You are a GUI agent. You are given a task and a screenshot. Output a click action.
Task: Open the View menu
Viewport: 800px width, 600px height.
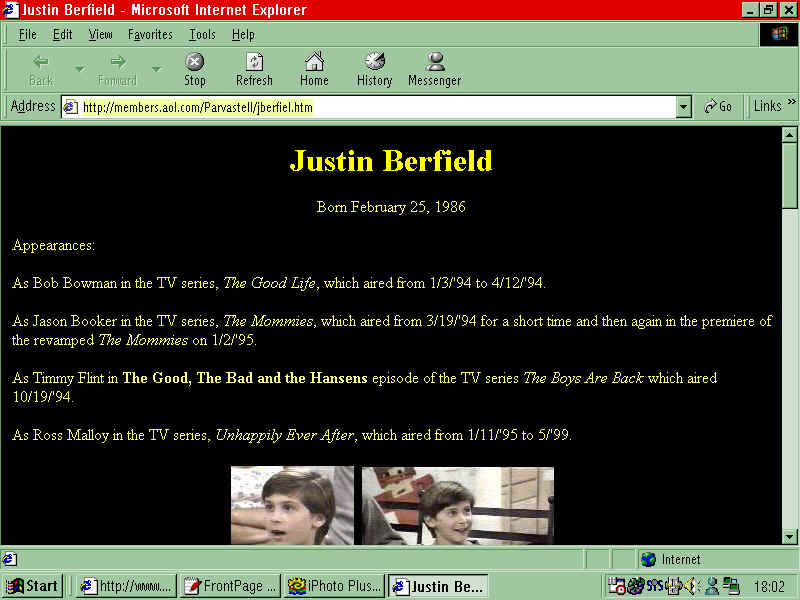pos(100,35)
